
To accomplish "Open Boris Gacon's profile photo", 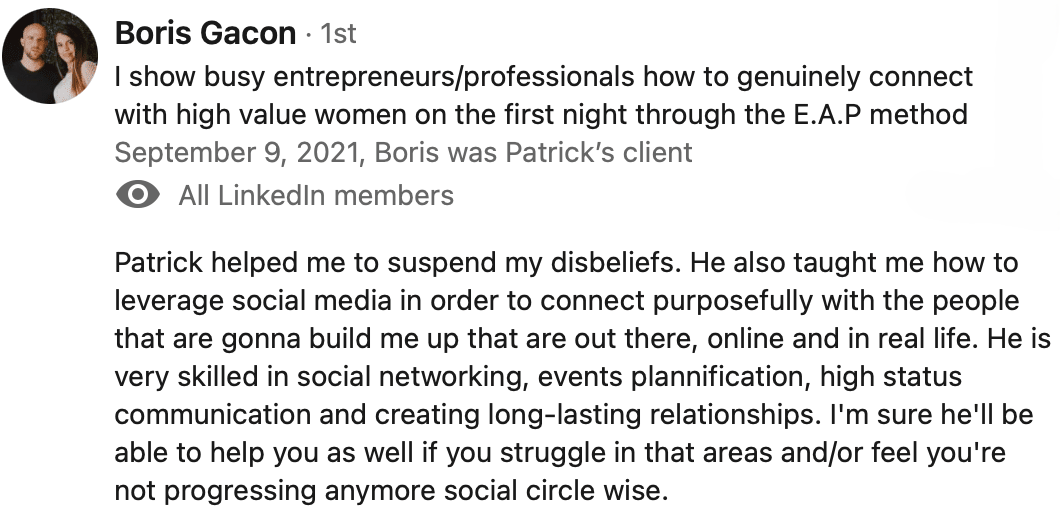I will [x=49, y=56].
